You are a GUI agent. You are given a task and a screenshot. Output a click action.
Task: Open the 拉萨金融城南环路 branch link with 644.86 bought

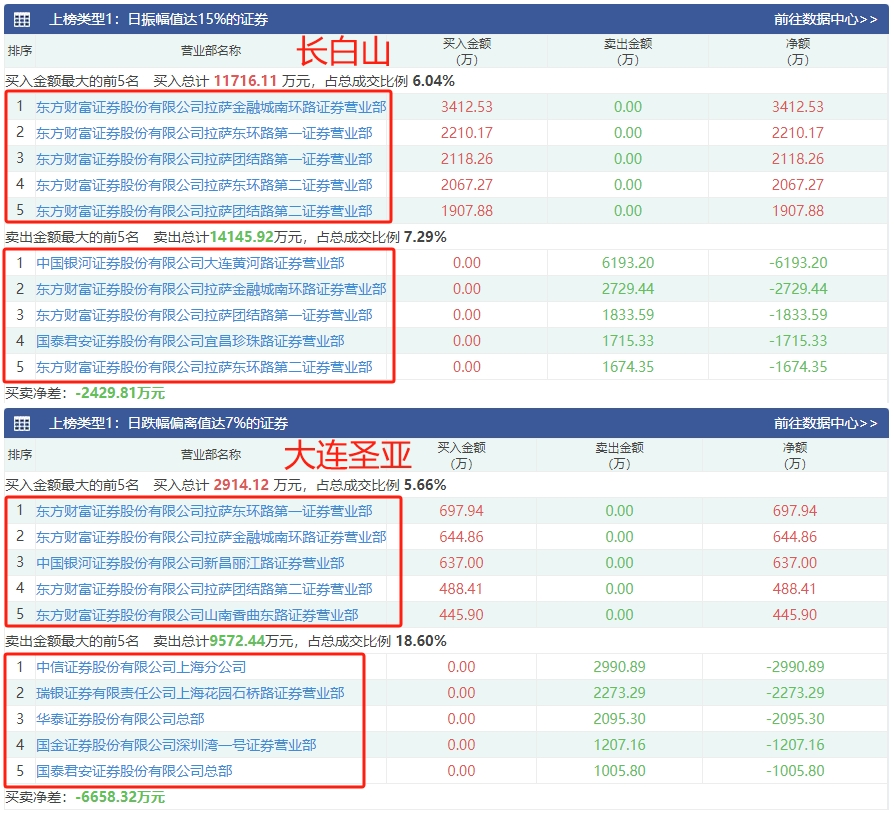coord(211,537)
